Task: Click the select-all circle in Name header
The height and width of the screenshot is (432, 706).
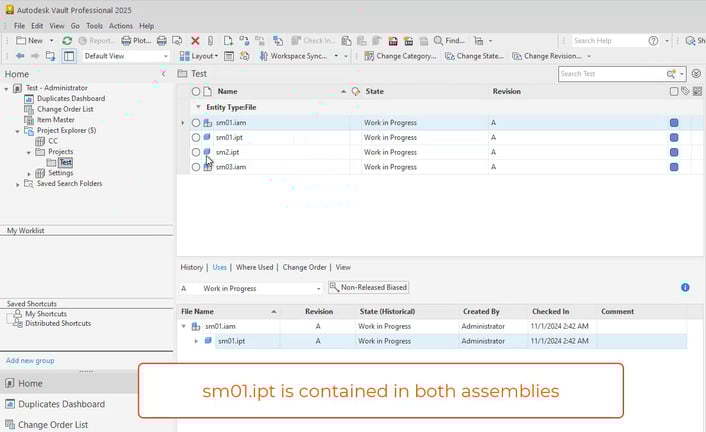Action: (195, 91)
